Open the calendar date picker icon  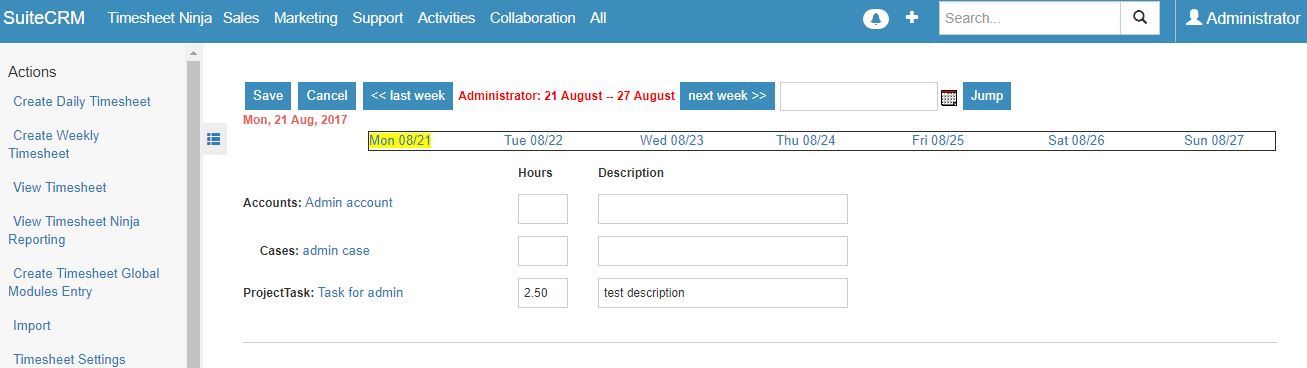coord(949,97)
